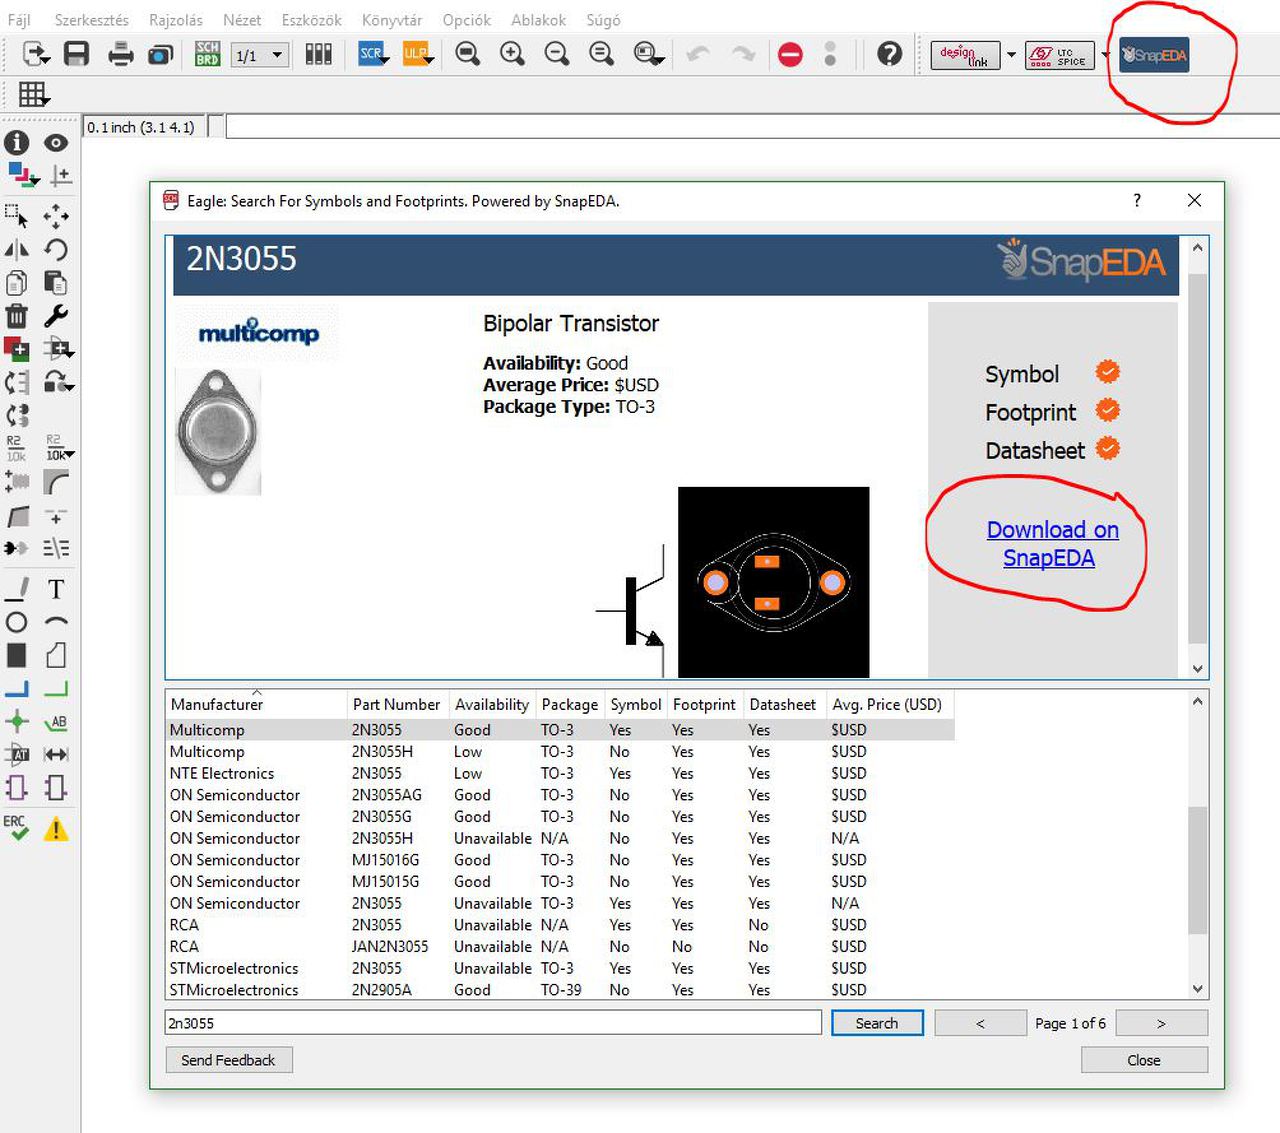The height and width of the screenshot is (1133, 1280).
Task: Select the NTE Electronics 2N3055 row
Action: [560, 773]
